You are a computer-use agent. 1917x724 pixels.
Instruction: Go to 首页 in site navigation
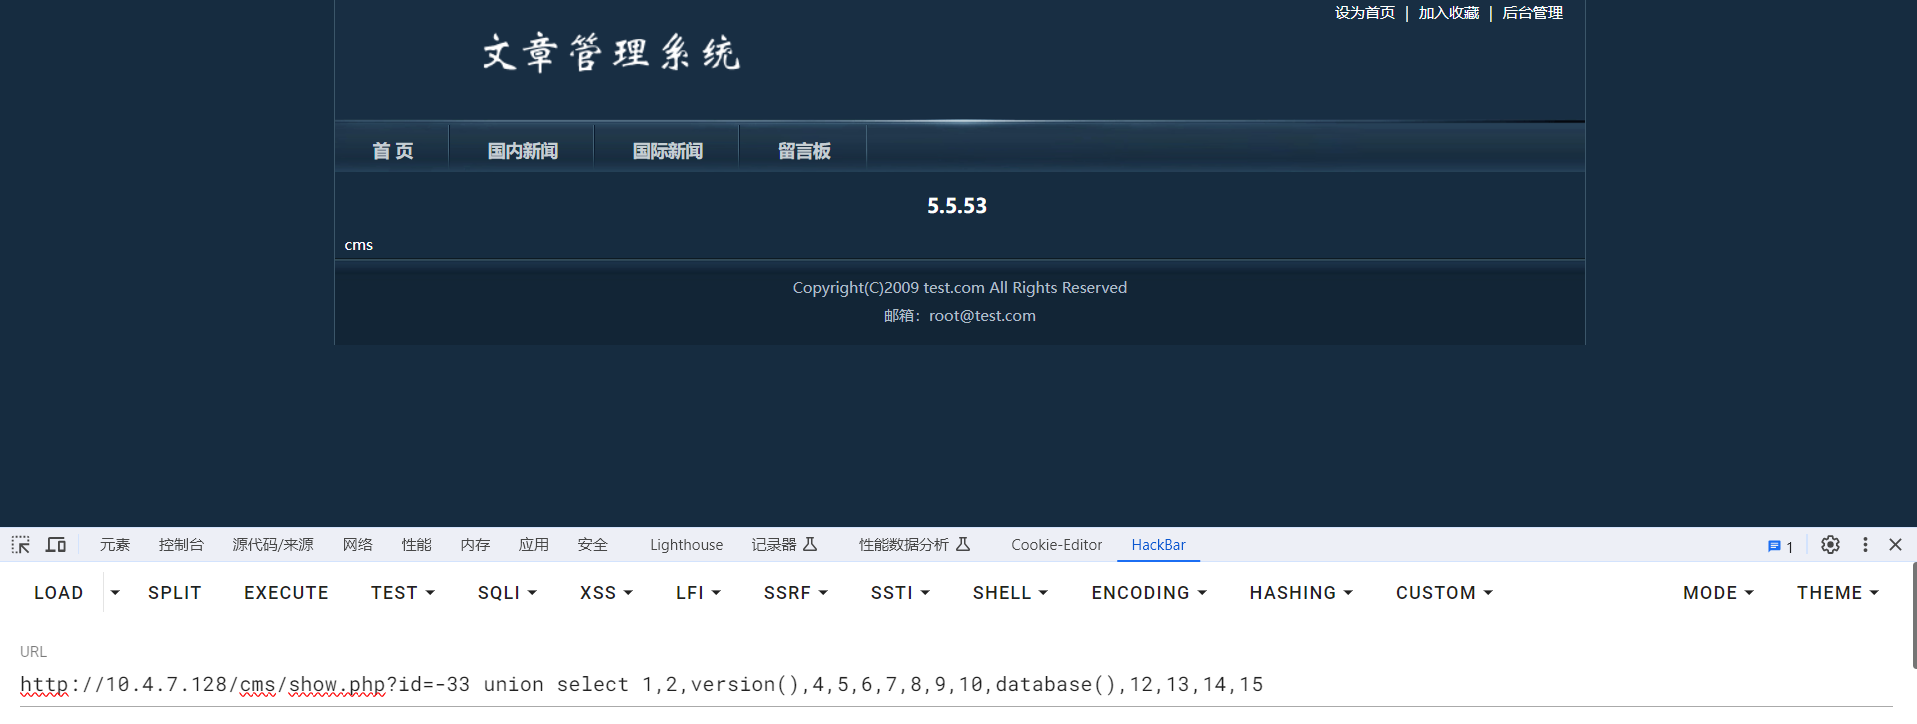(x=392, y=151)
